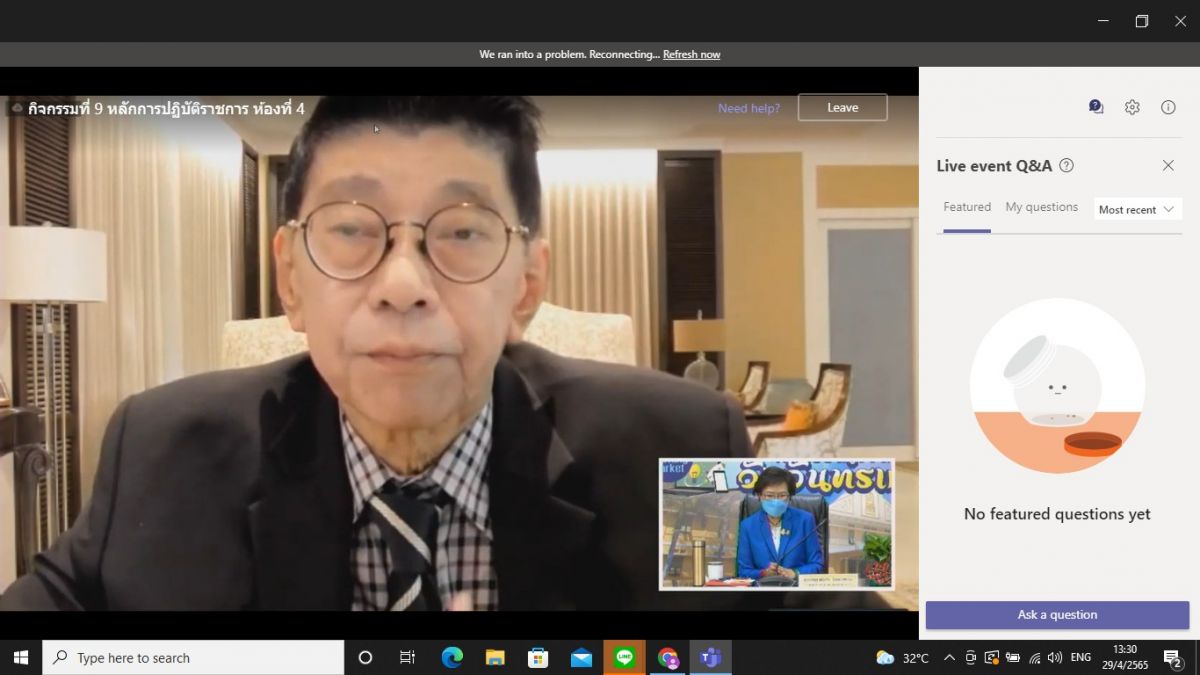The image size is (1200, 675).
Task: Open Chrome from the taskbar
Action: pos(668,658)
